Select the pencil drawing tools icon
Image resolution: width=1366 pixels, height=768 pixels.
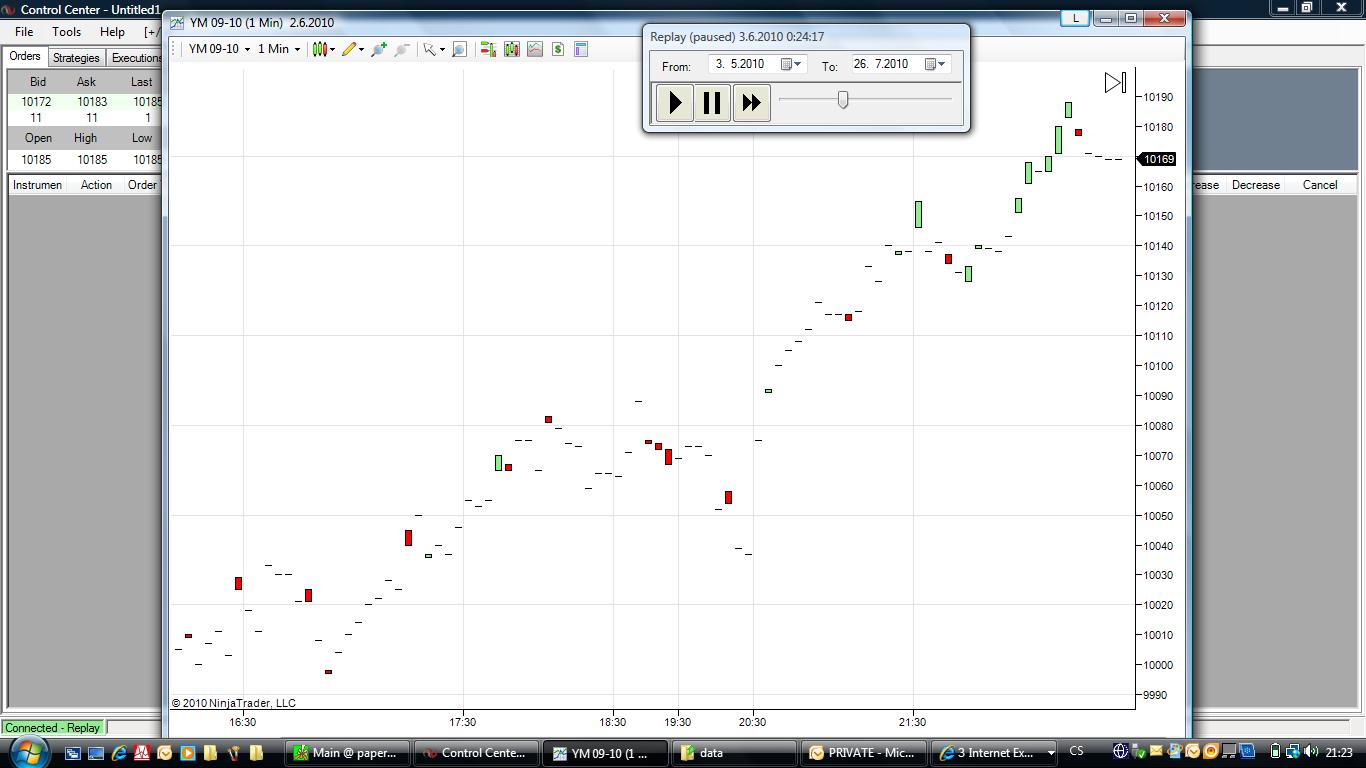[351, 49]
